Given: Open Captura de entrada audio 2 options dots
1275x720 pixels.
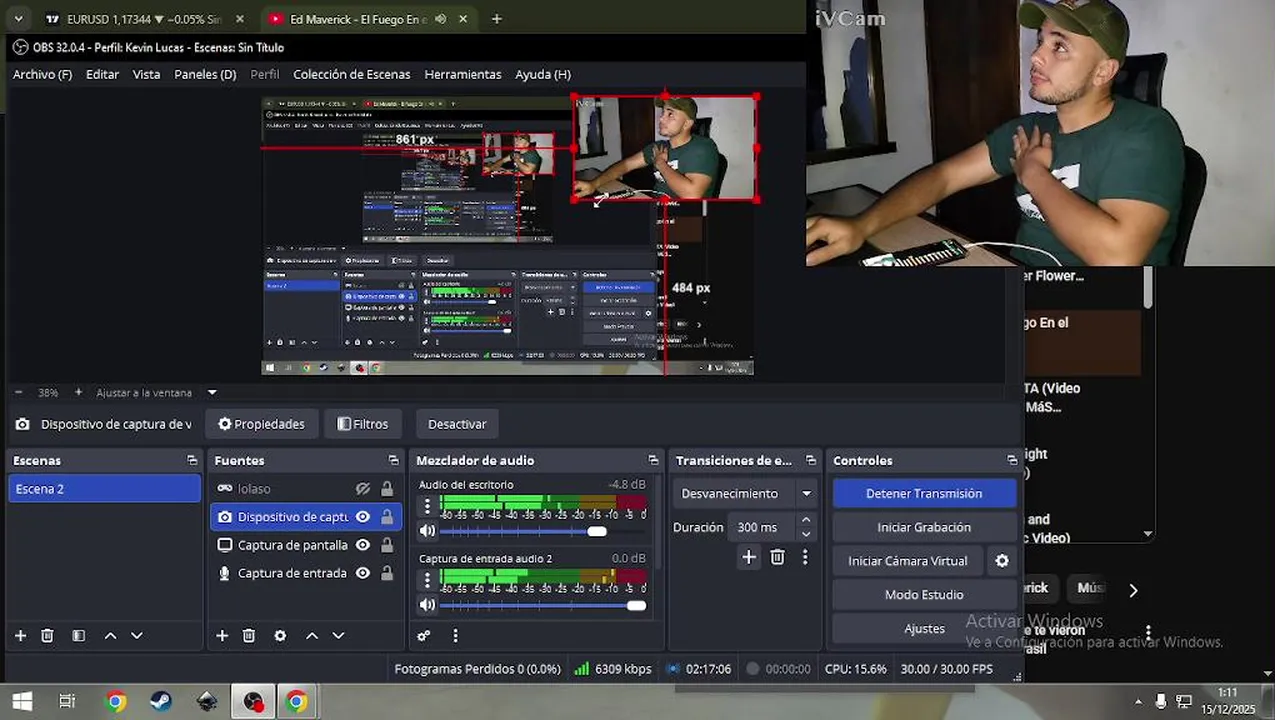Looking at the screenshot, I should point(427,580).
